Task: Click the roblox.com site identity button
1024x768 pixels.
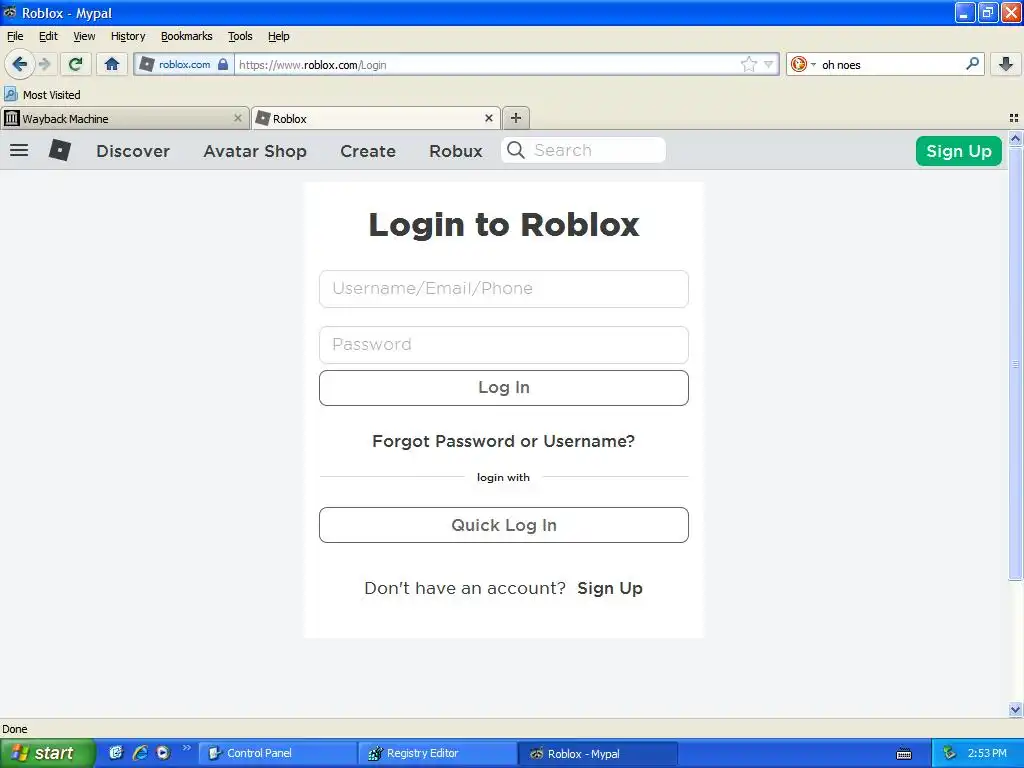Action: [x=184, y=64]
